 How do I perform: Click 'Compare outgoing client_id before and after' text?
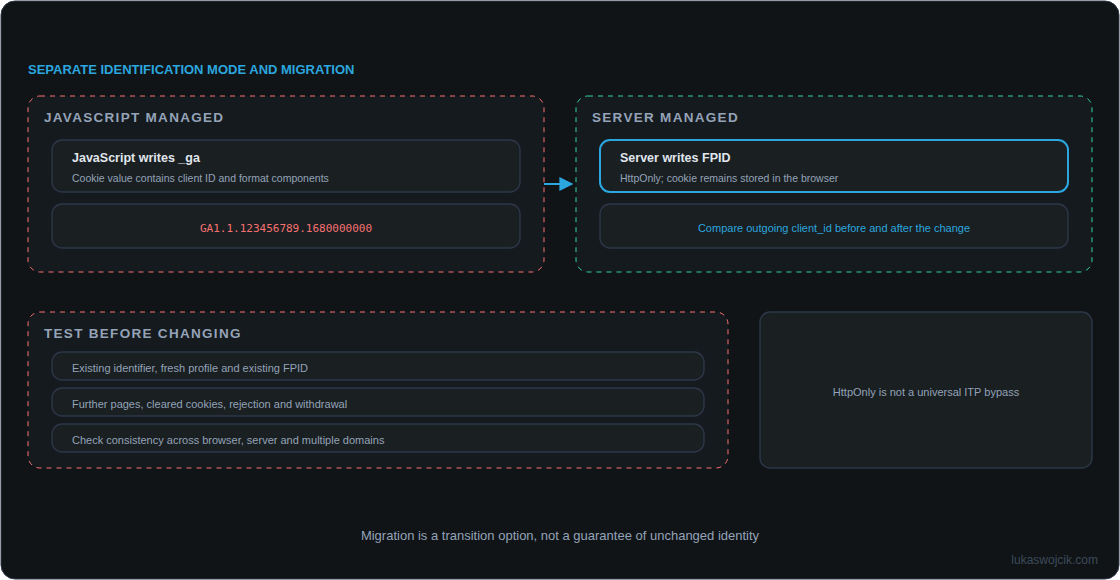click(x=834, y=229)
